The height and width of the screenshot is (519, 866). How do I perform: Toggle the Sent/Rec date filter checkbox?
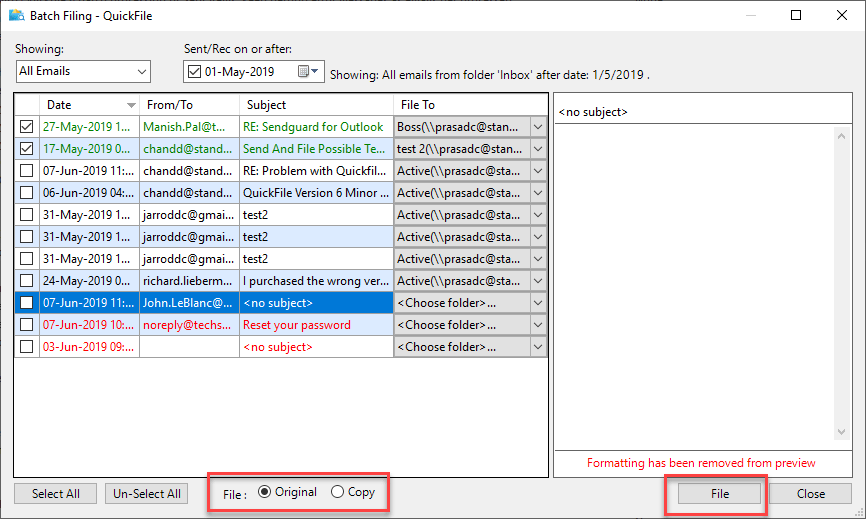pos(194,71)
